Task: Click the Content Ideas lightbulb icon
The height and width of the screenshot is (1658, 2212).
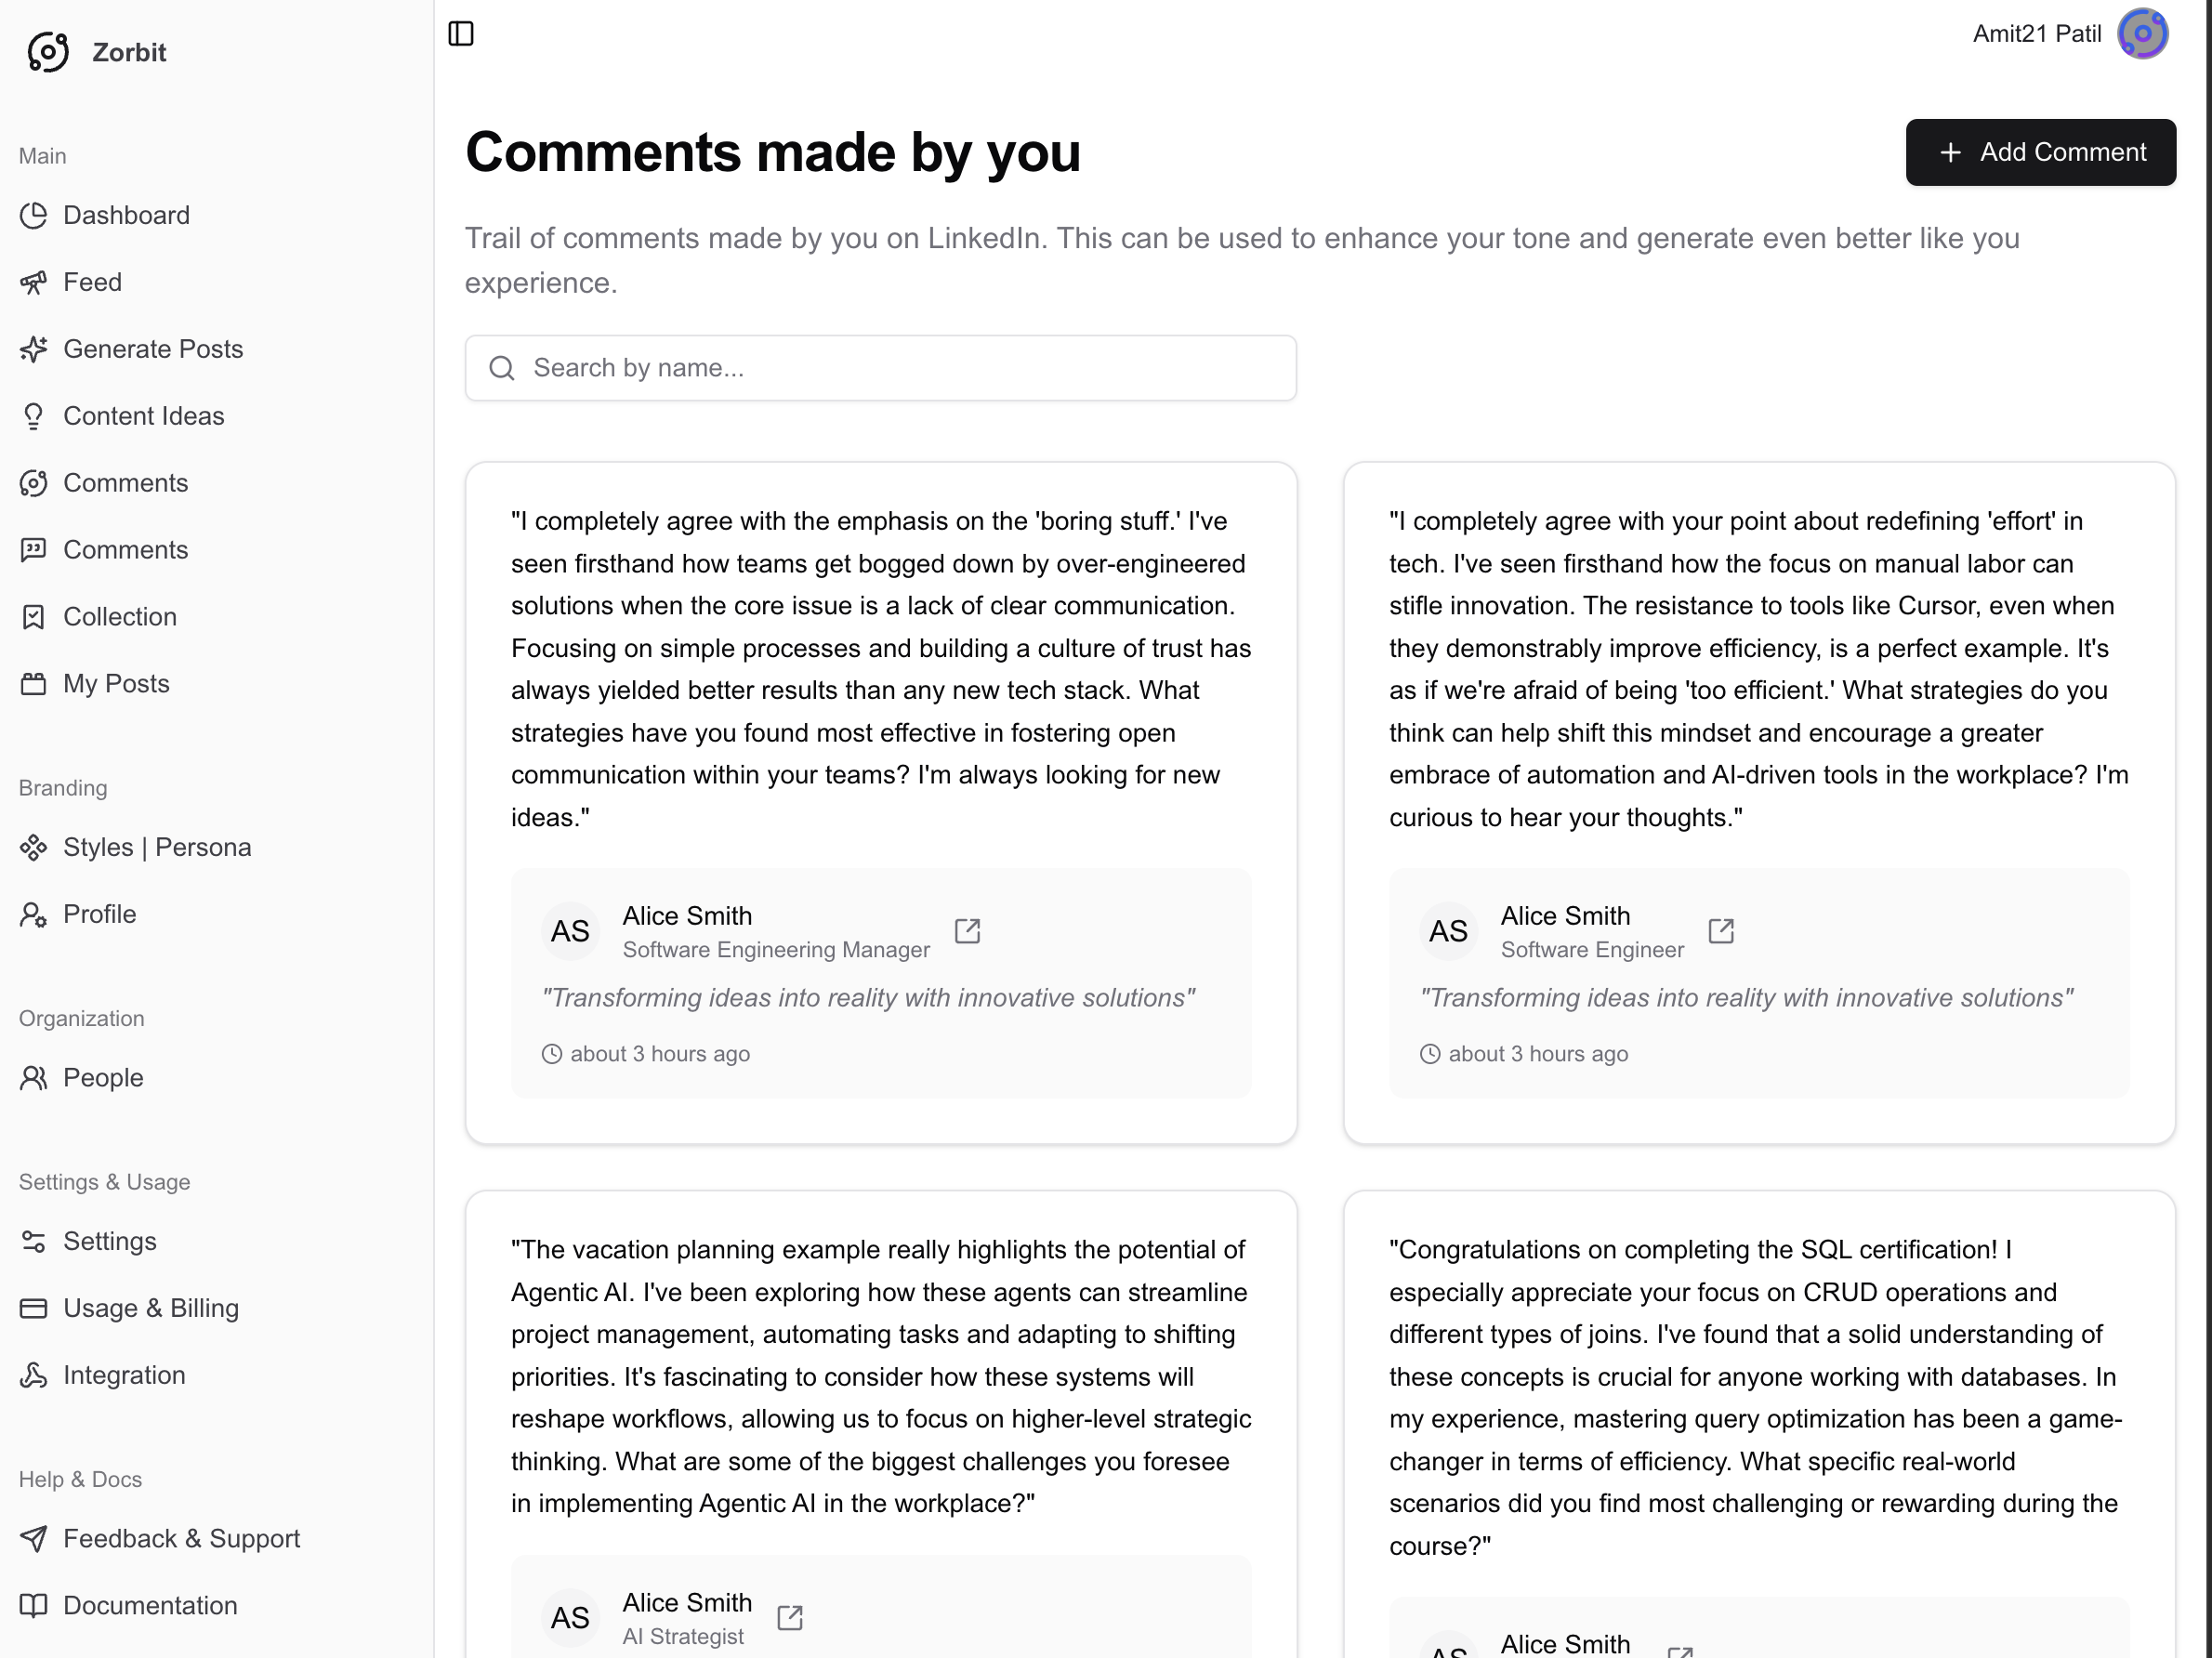Action: coord(34,416)
